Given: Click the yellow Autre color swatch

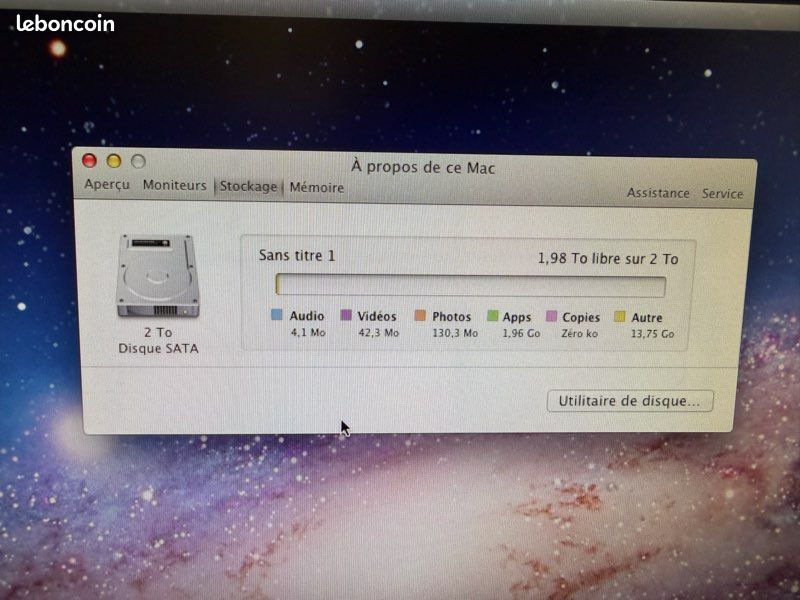Looking at the screenshot, I should tap(619, 317).
